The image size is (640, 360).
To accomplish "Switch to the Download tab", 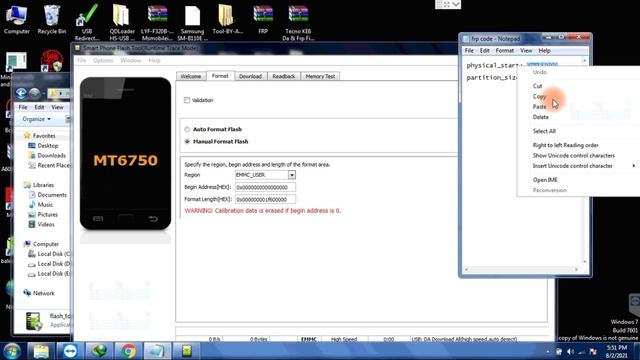I will click(250, 76).
